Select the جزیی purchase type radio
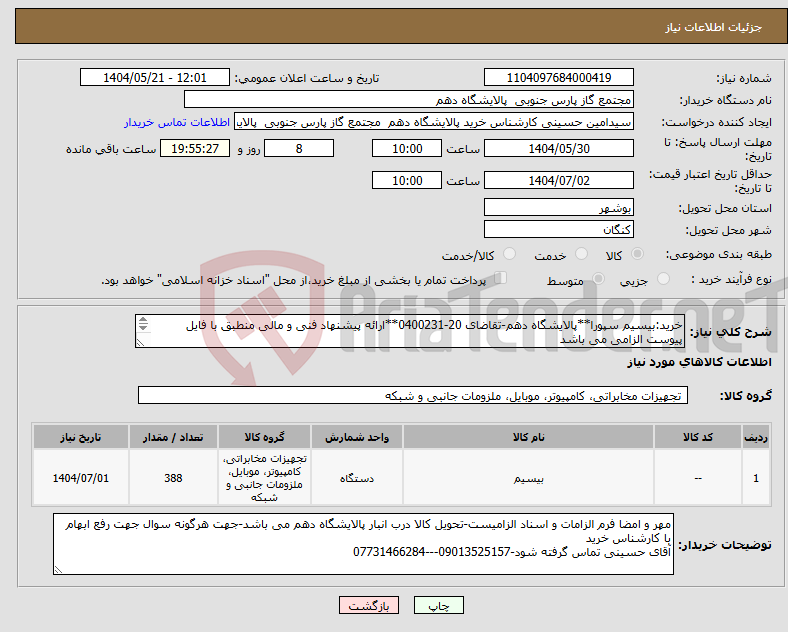Screen dimensions: 788x632 pos(663,279)
